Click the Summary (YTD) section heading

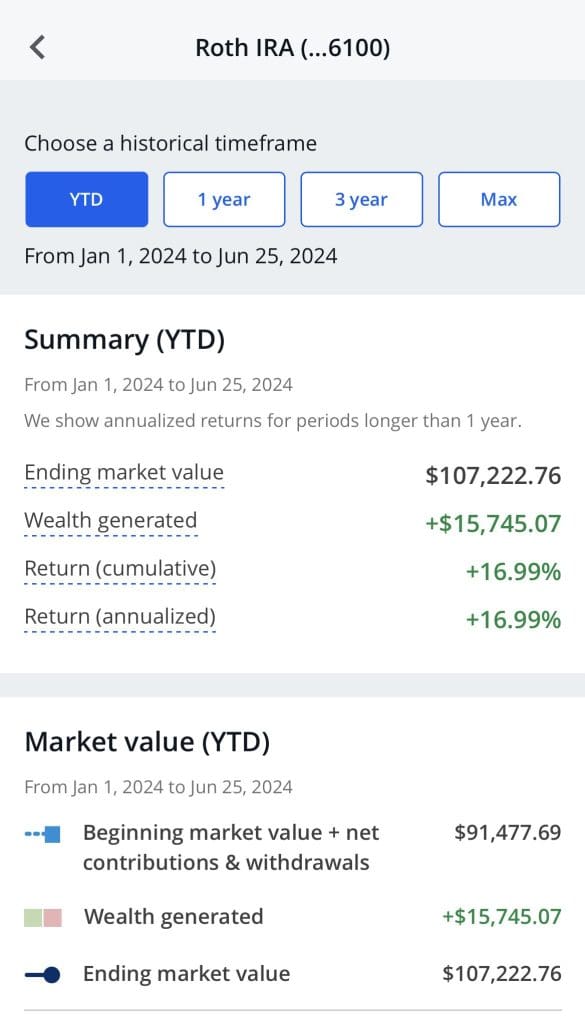[126, 339]
